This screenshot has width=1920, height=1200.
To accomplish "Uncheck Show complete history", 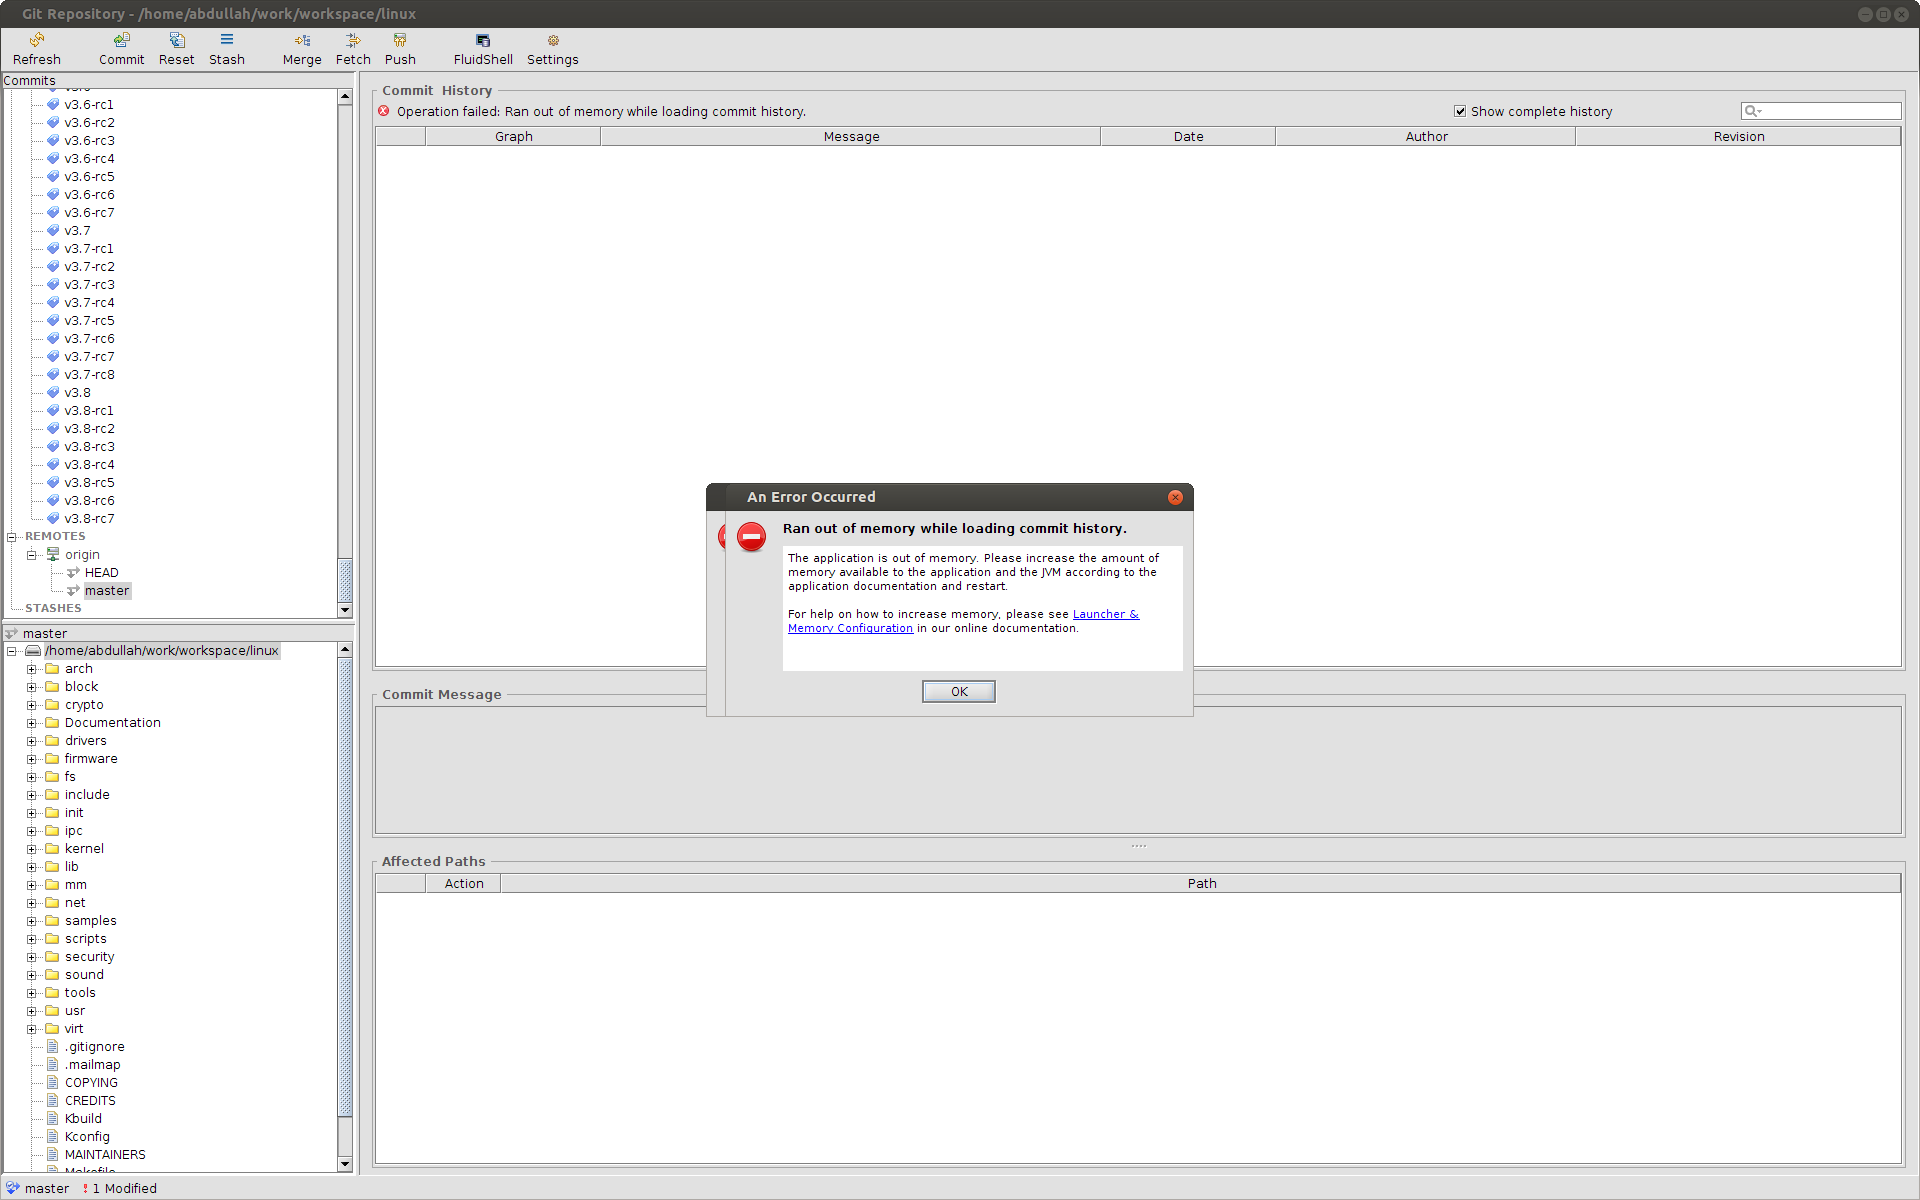I will tap(1460, 111).
